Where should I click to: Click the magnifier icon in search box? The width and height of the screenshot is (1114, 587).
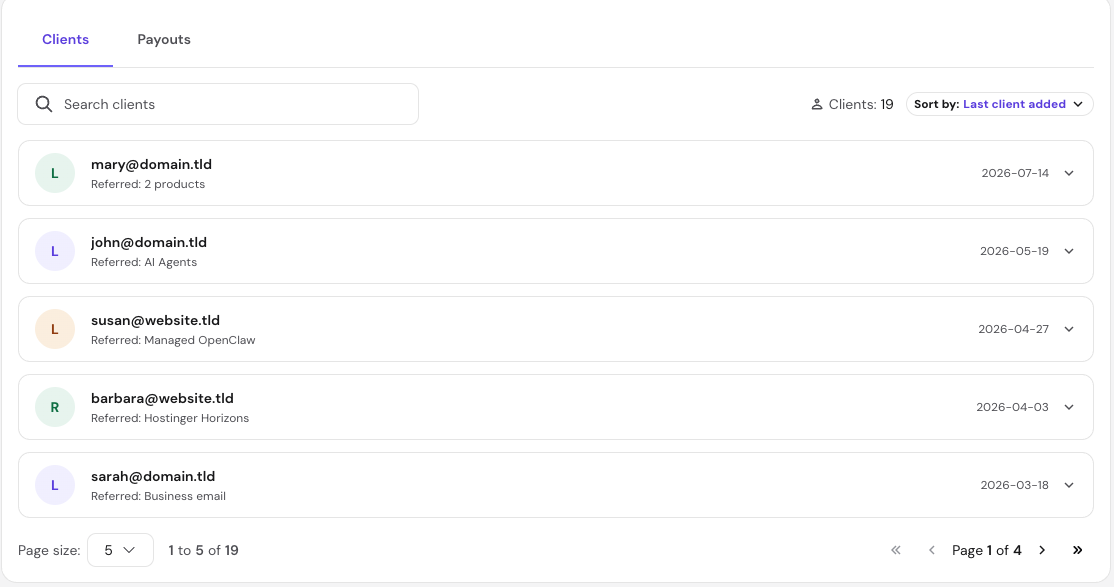click(44, 104)
